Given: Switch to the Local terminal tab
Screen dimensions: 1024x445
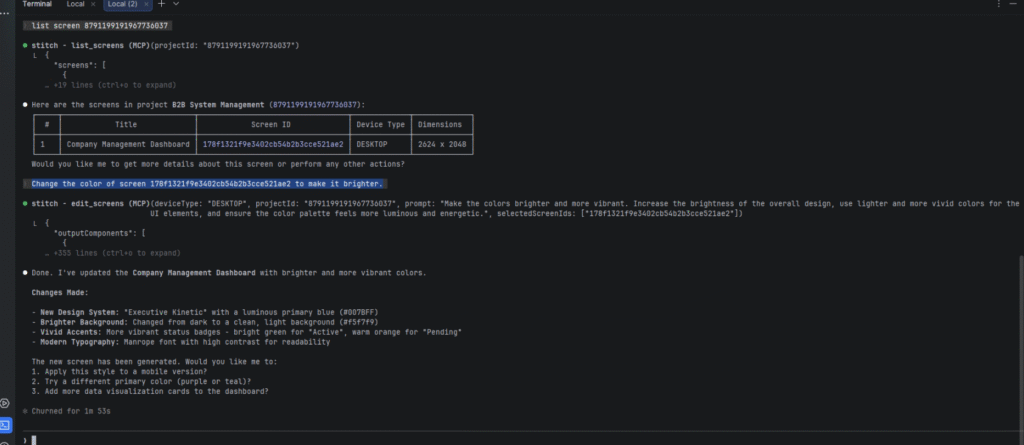Looking at the screenshot, I should [75, 5].
